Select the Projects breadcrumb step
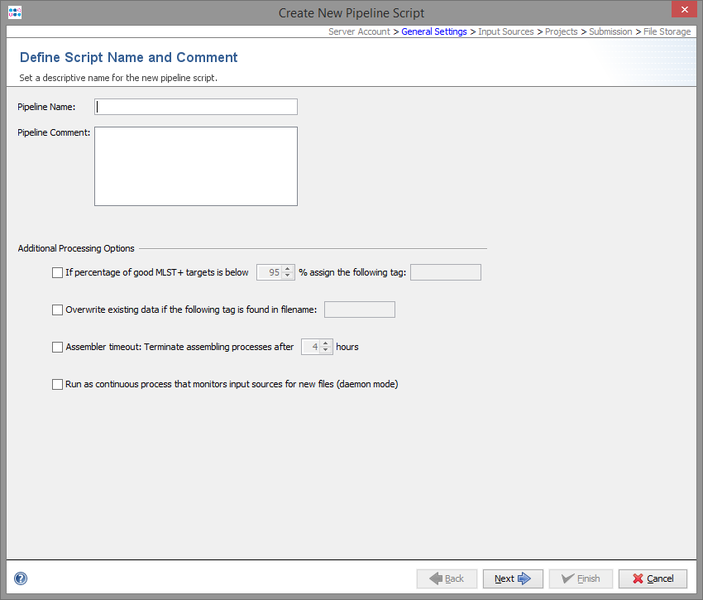This screenshot has width=703, height=600. 561,32
